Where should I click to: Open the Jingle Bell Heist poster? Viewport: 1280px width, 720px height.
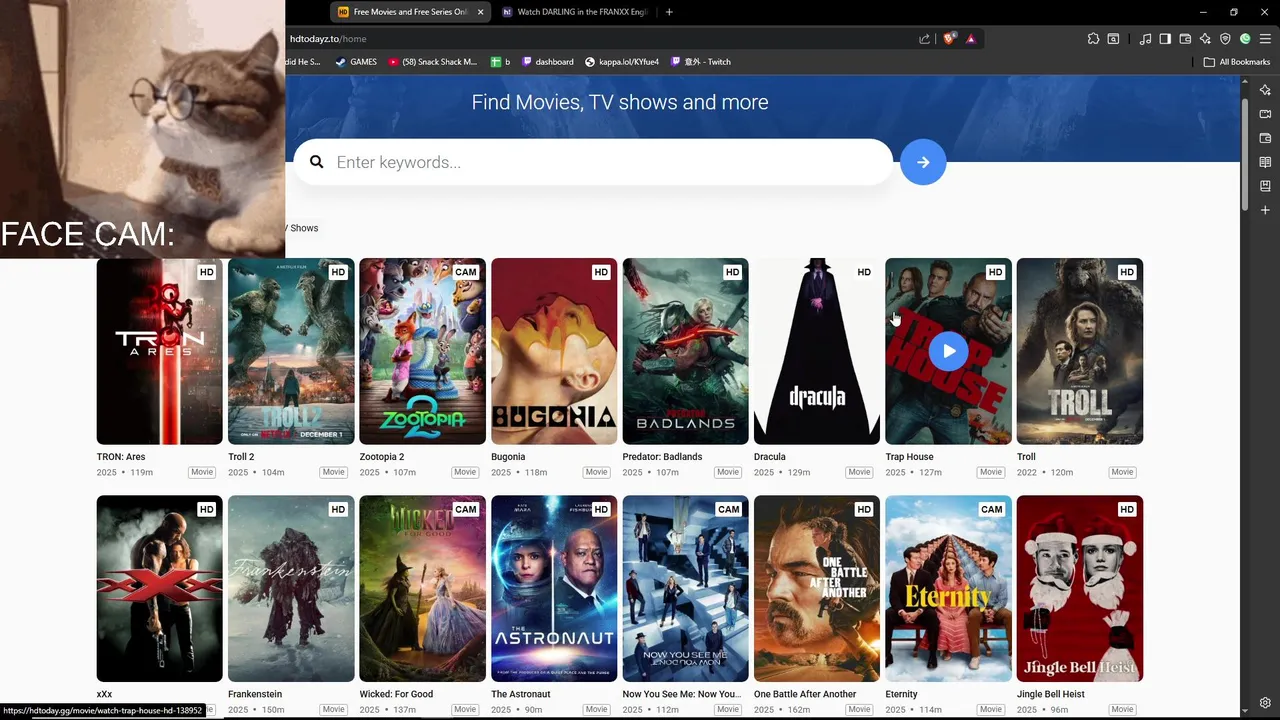click(x=1080, y=588)
